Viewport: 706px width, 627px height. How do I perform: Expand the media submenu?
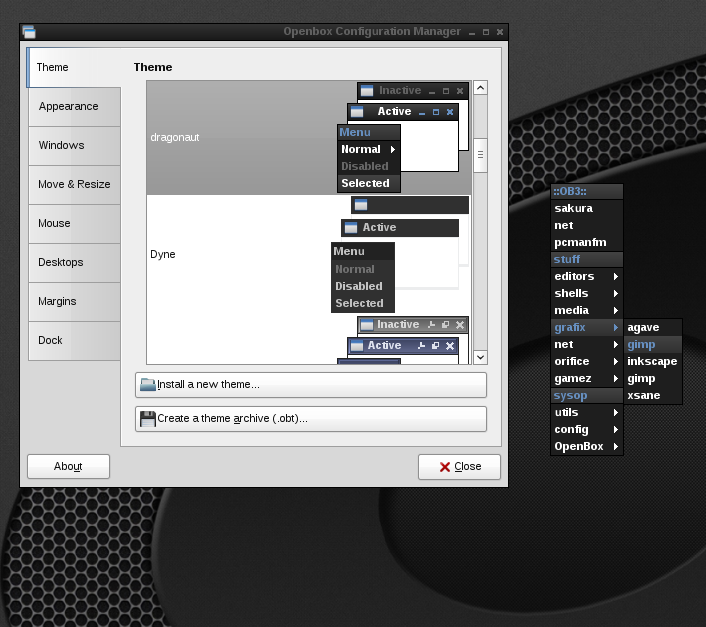(587, 311)
